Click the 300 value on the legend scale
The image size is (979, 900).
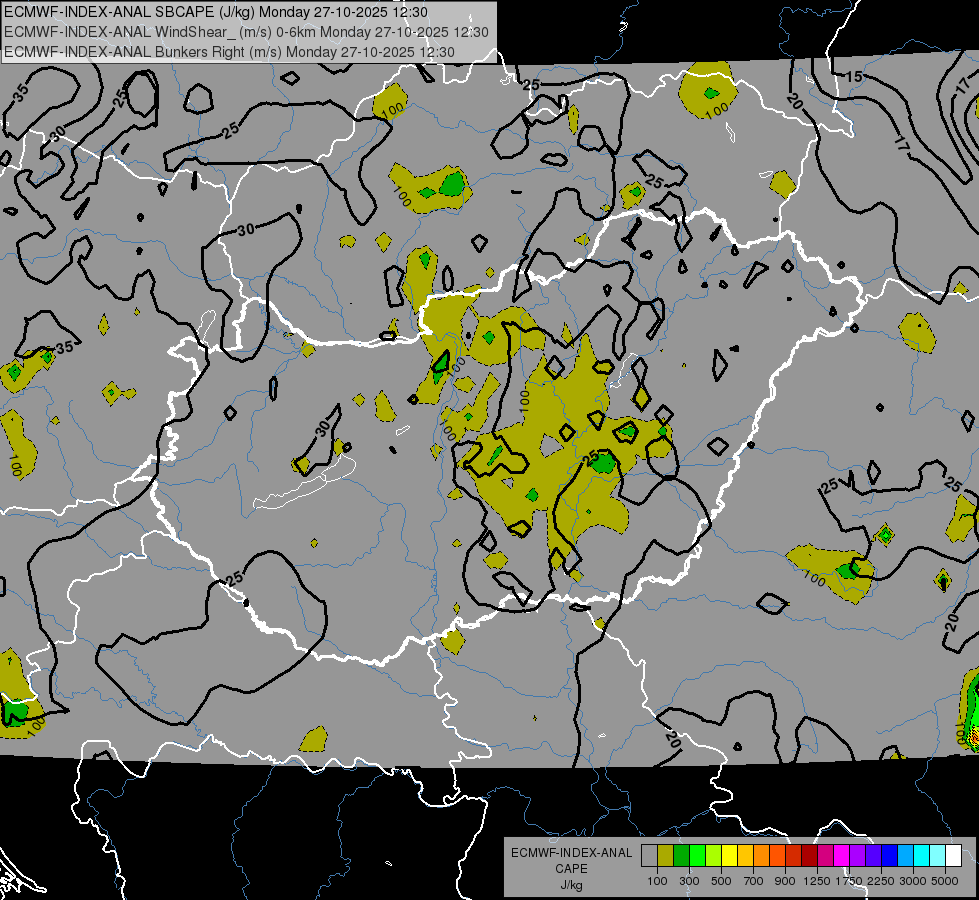point(689,881)
